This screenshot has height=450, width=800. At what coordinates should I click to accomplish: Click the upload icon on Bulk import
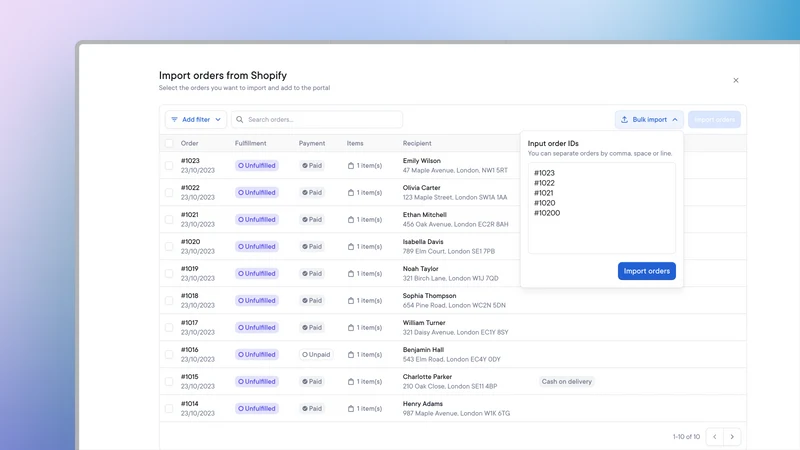(x=624, y=119)
